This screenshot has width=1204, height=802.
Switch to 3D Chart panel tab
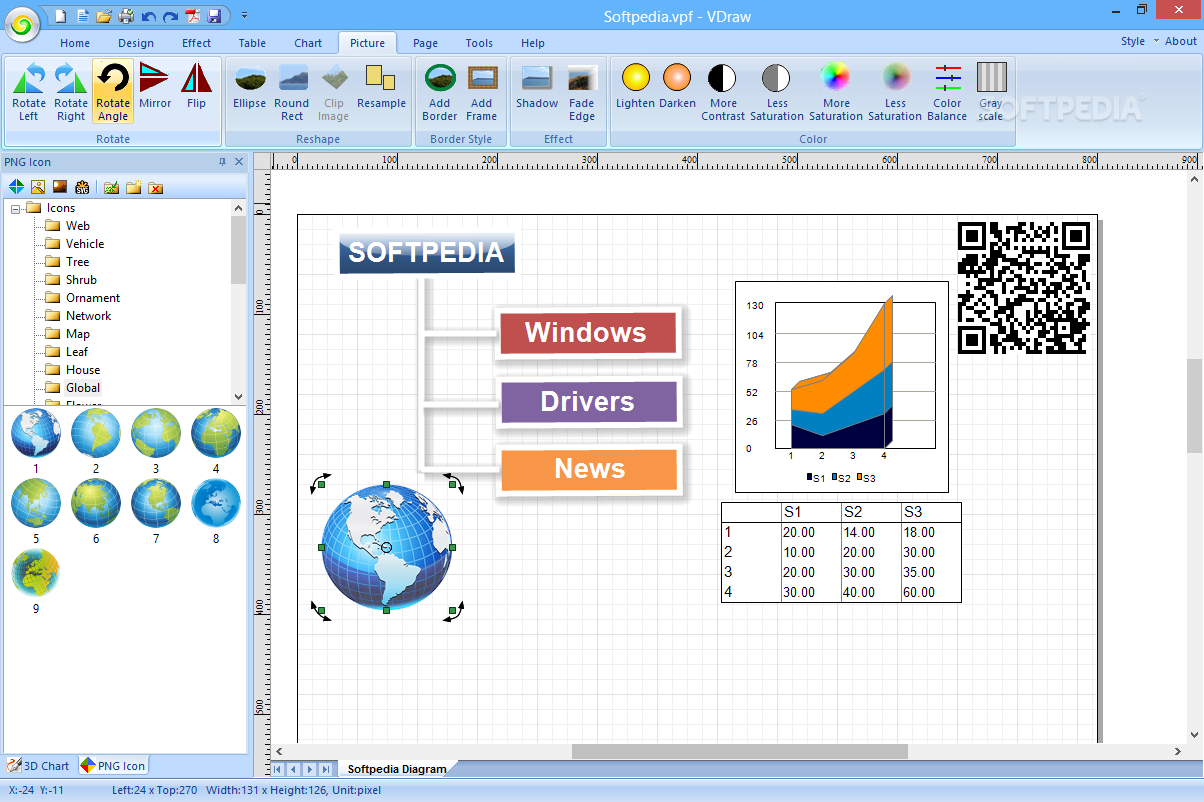[x=39, y=766]
